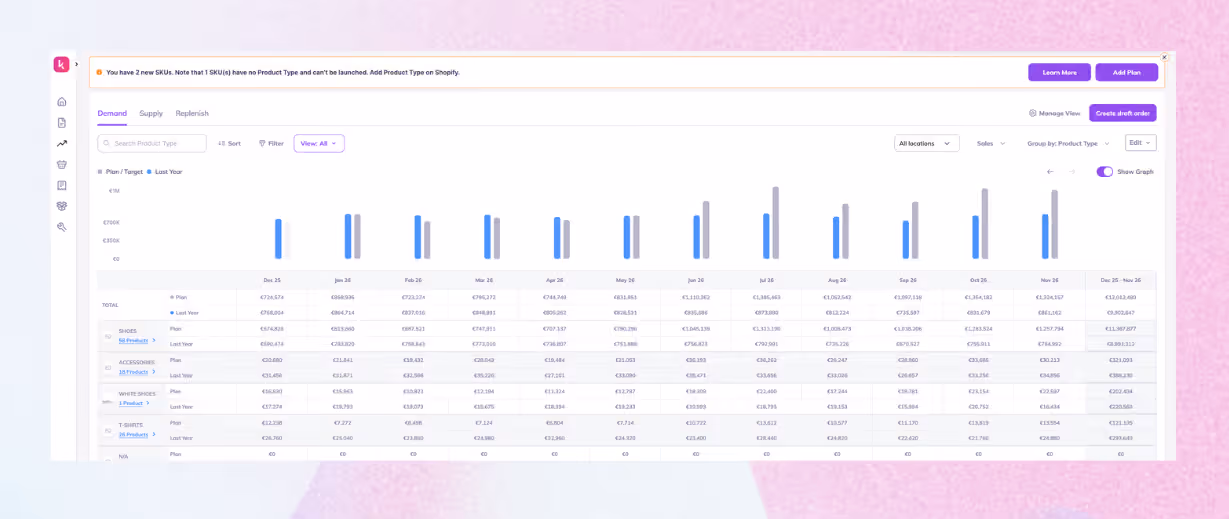Open Group by: Product Type dropdown

click(x=1068, y=143)
